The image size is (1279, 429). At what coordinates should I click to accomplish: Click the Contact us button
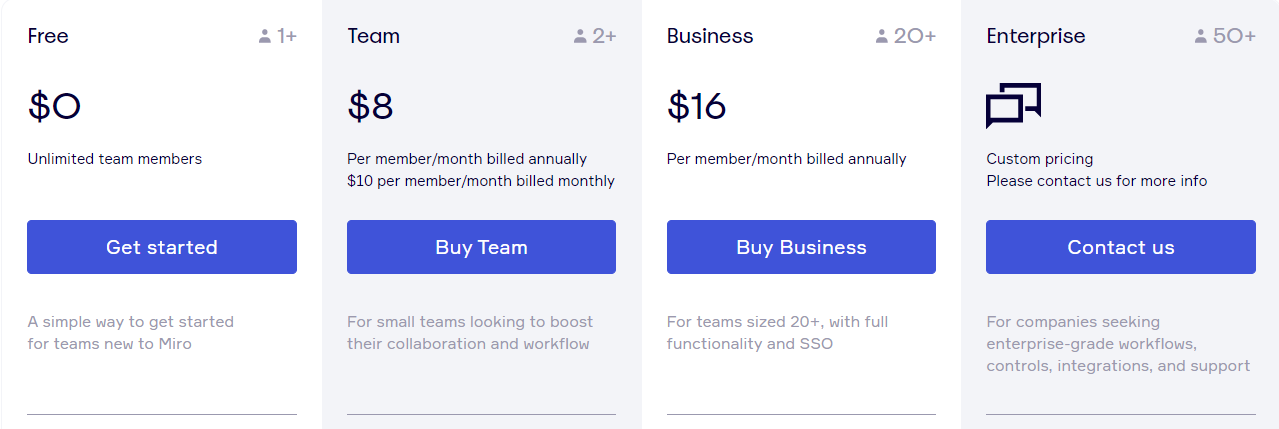pyautogui.click(x=1121, y=247)
